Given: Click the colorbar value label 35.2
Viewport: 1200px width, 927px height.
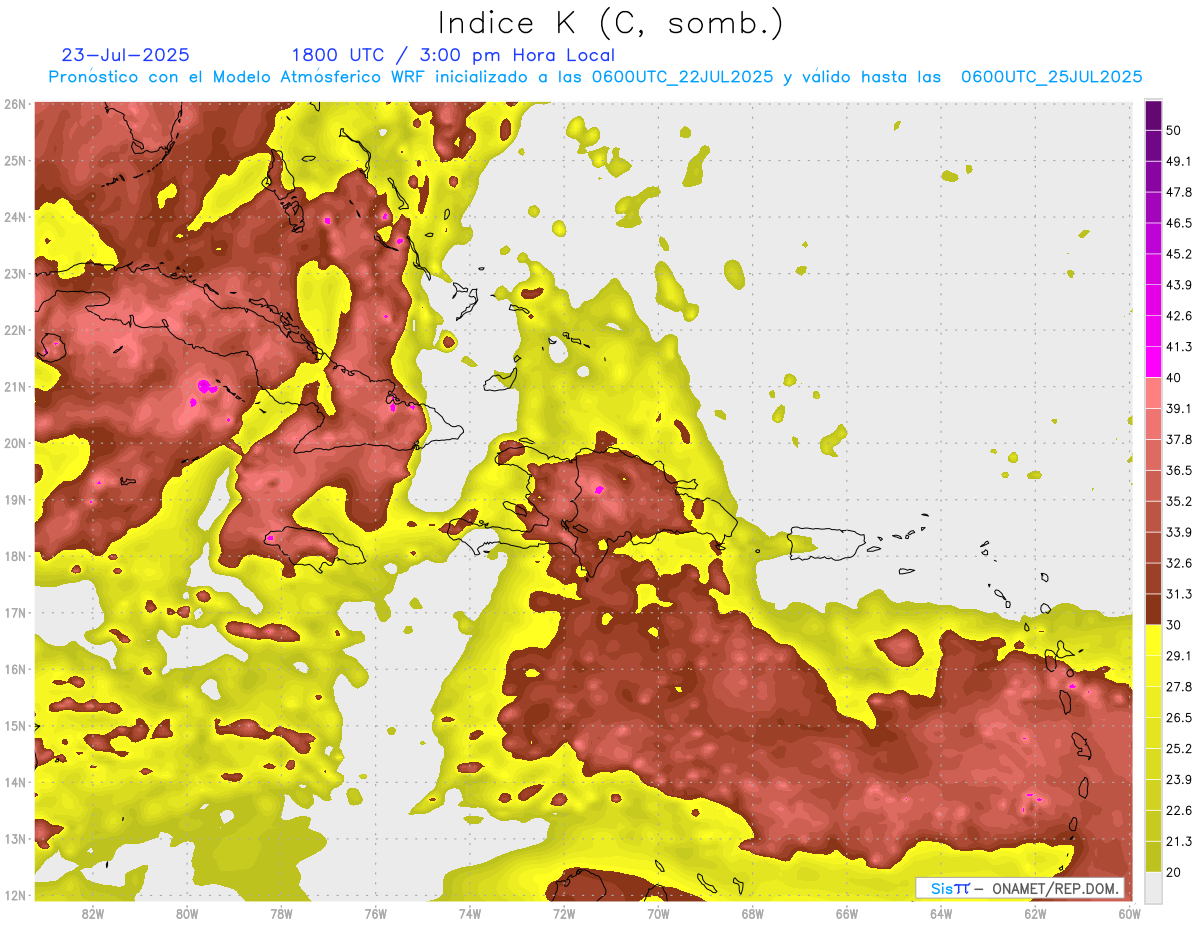Looking at the screenshot, I should click(x=1179, y=502).
